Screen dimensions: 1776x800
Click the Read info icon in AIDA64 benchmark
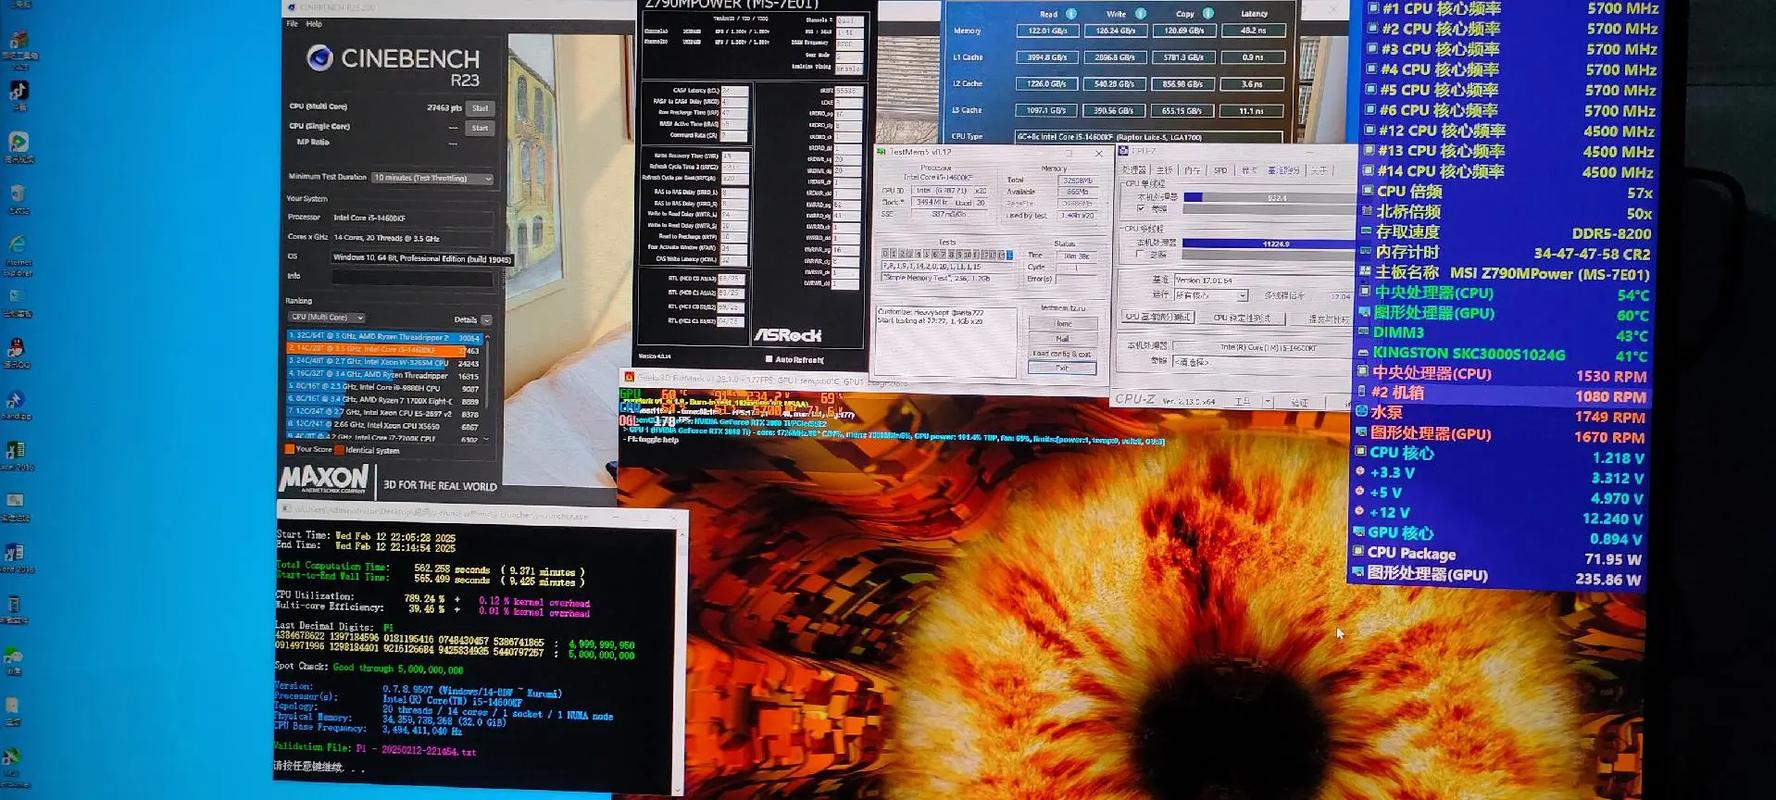pos(1071,14)
